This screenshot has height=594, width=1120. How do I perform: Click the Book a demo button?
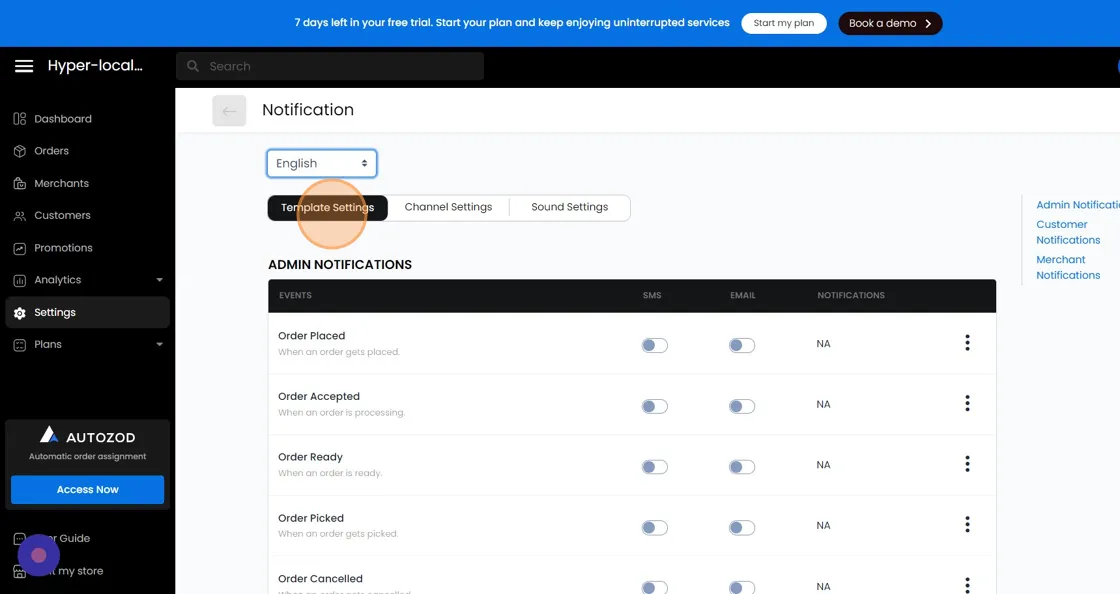[890, 23]
